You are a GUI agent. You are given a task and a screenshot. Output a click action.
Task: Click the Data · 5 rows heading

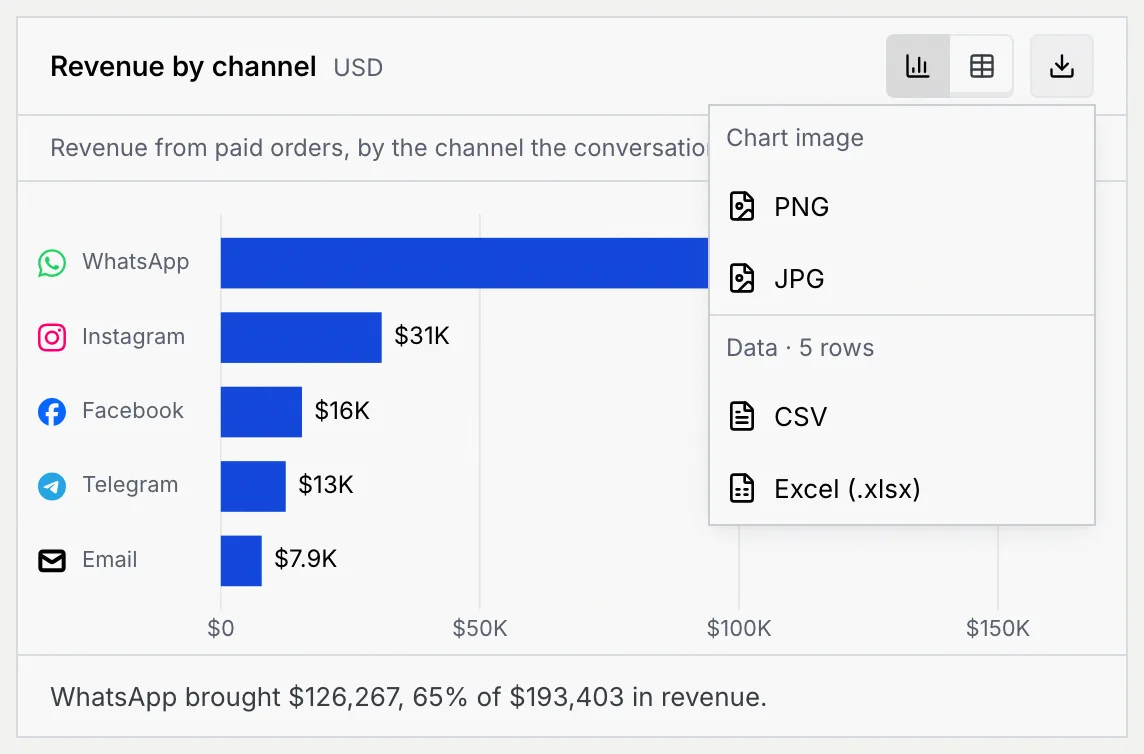pyautogui.click(x=800, y=348)
